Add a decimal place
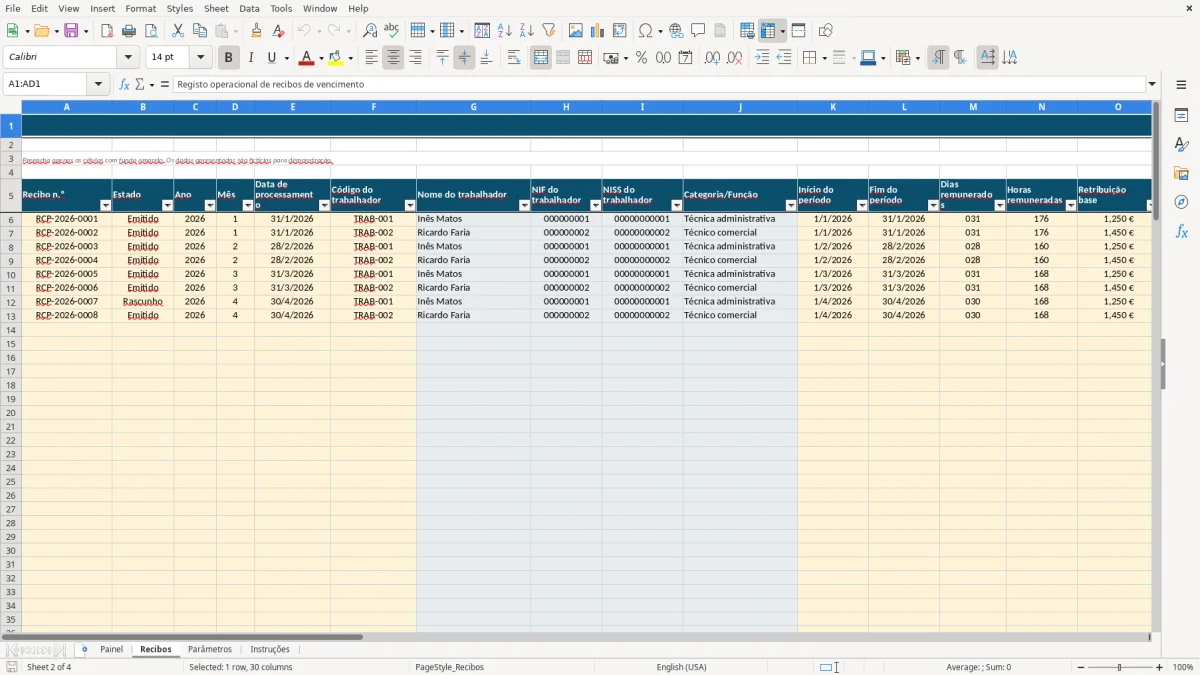Image resolution: width=1200 pixels, height=675 pixels. coord(712,58)
